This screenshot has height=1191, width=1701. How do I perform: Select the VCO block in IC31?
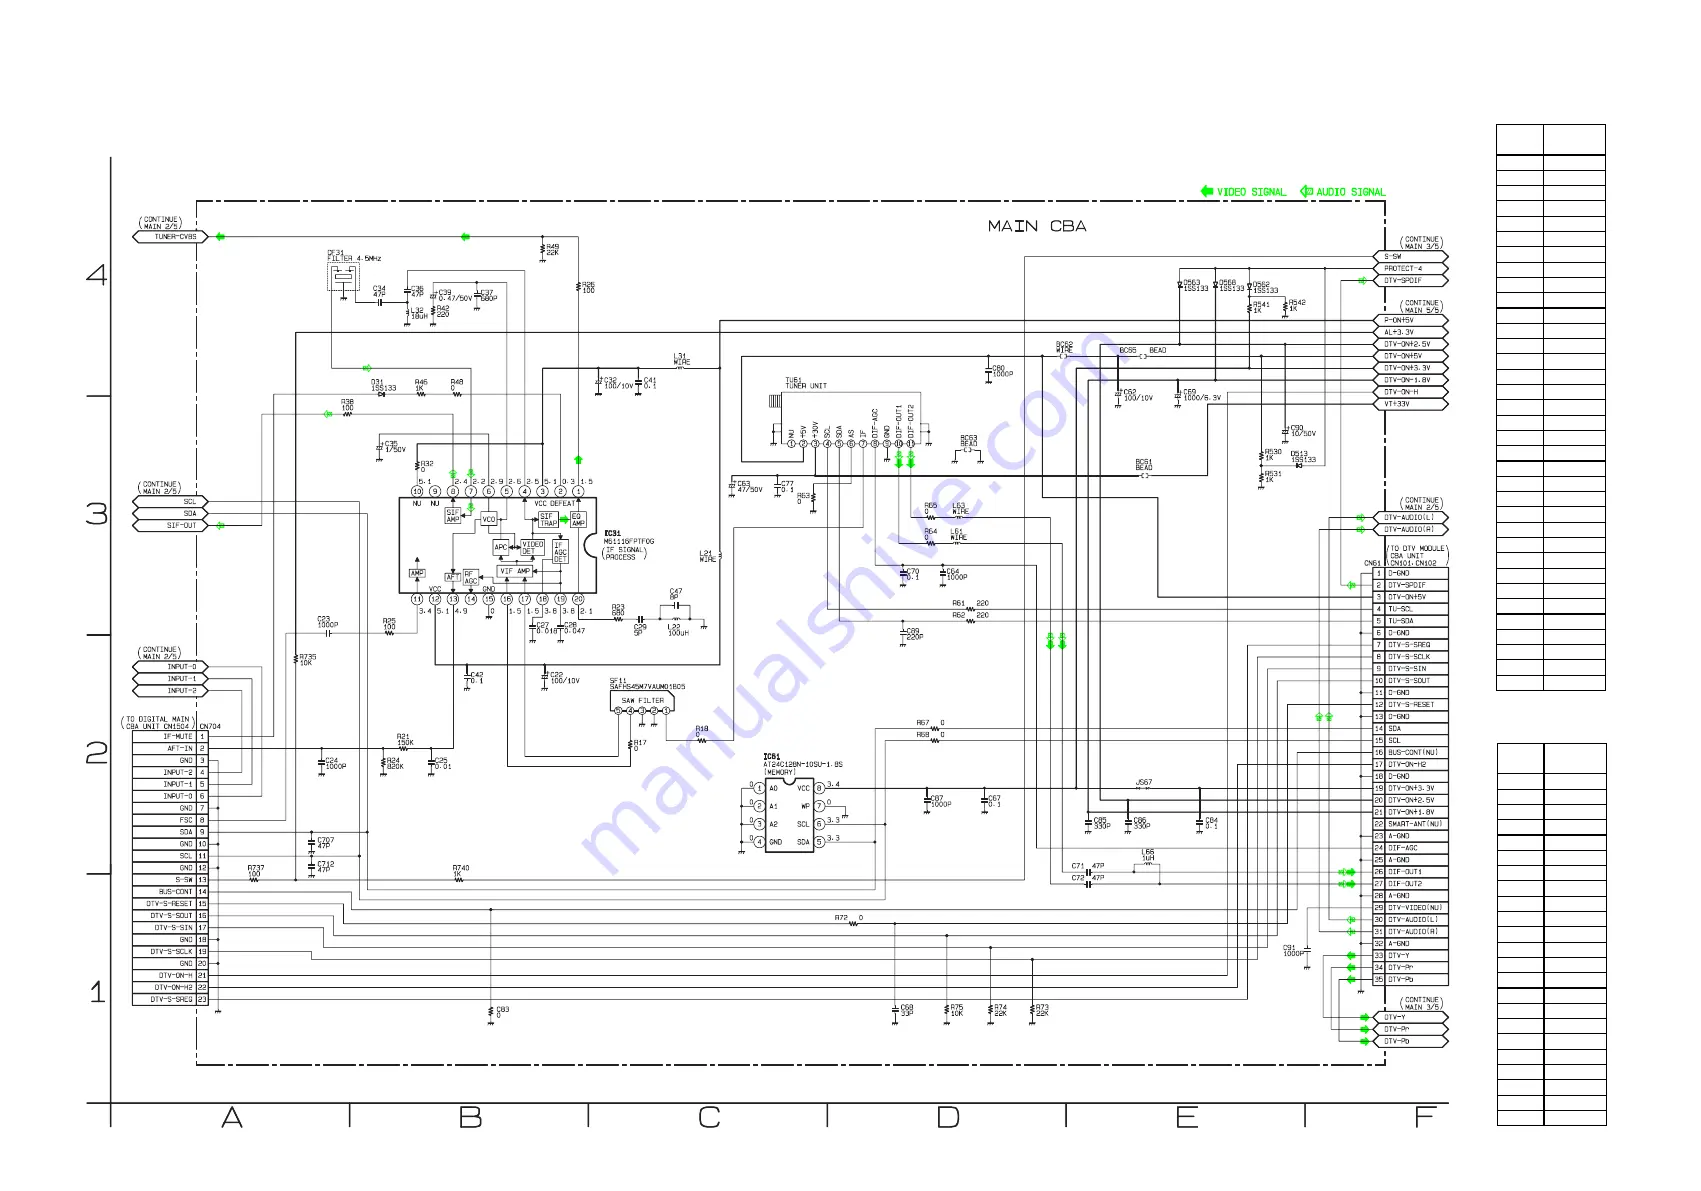(x=488, y=519)
